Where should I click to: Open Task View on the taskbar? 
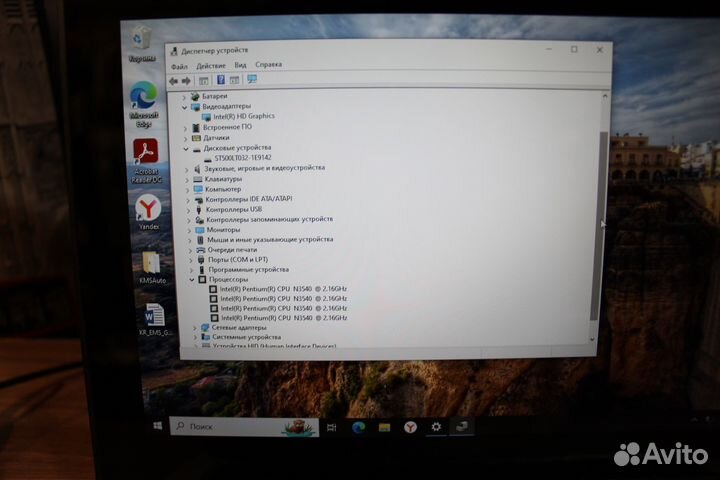332,428
